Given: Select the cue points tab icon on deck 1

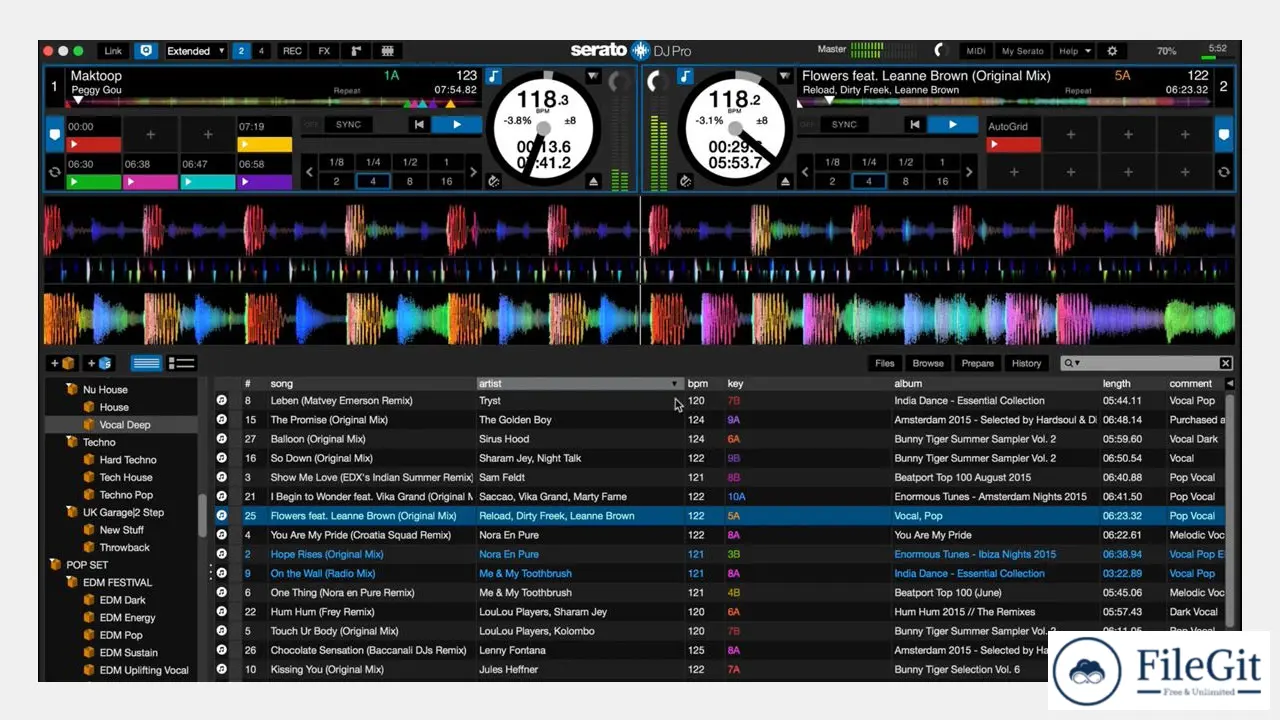Looking at the screenshot, I should pos(54,134).
